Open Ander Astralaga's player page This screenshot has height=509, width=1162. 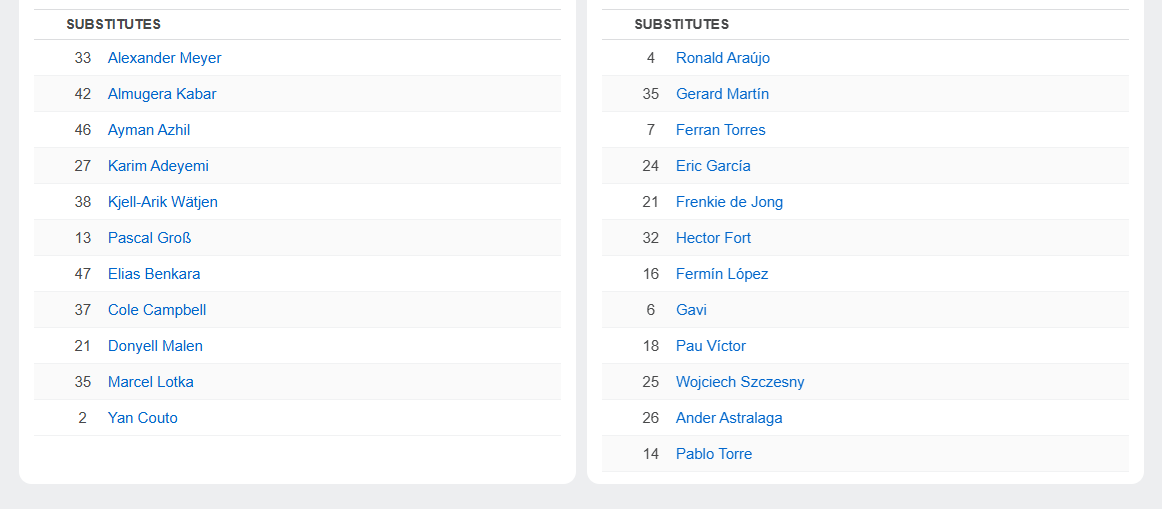[729, 418]
